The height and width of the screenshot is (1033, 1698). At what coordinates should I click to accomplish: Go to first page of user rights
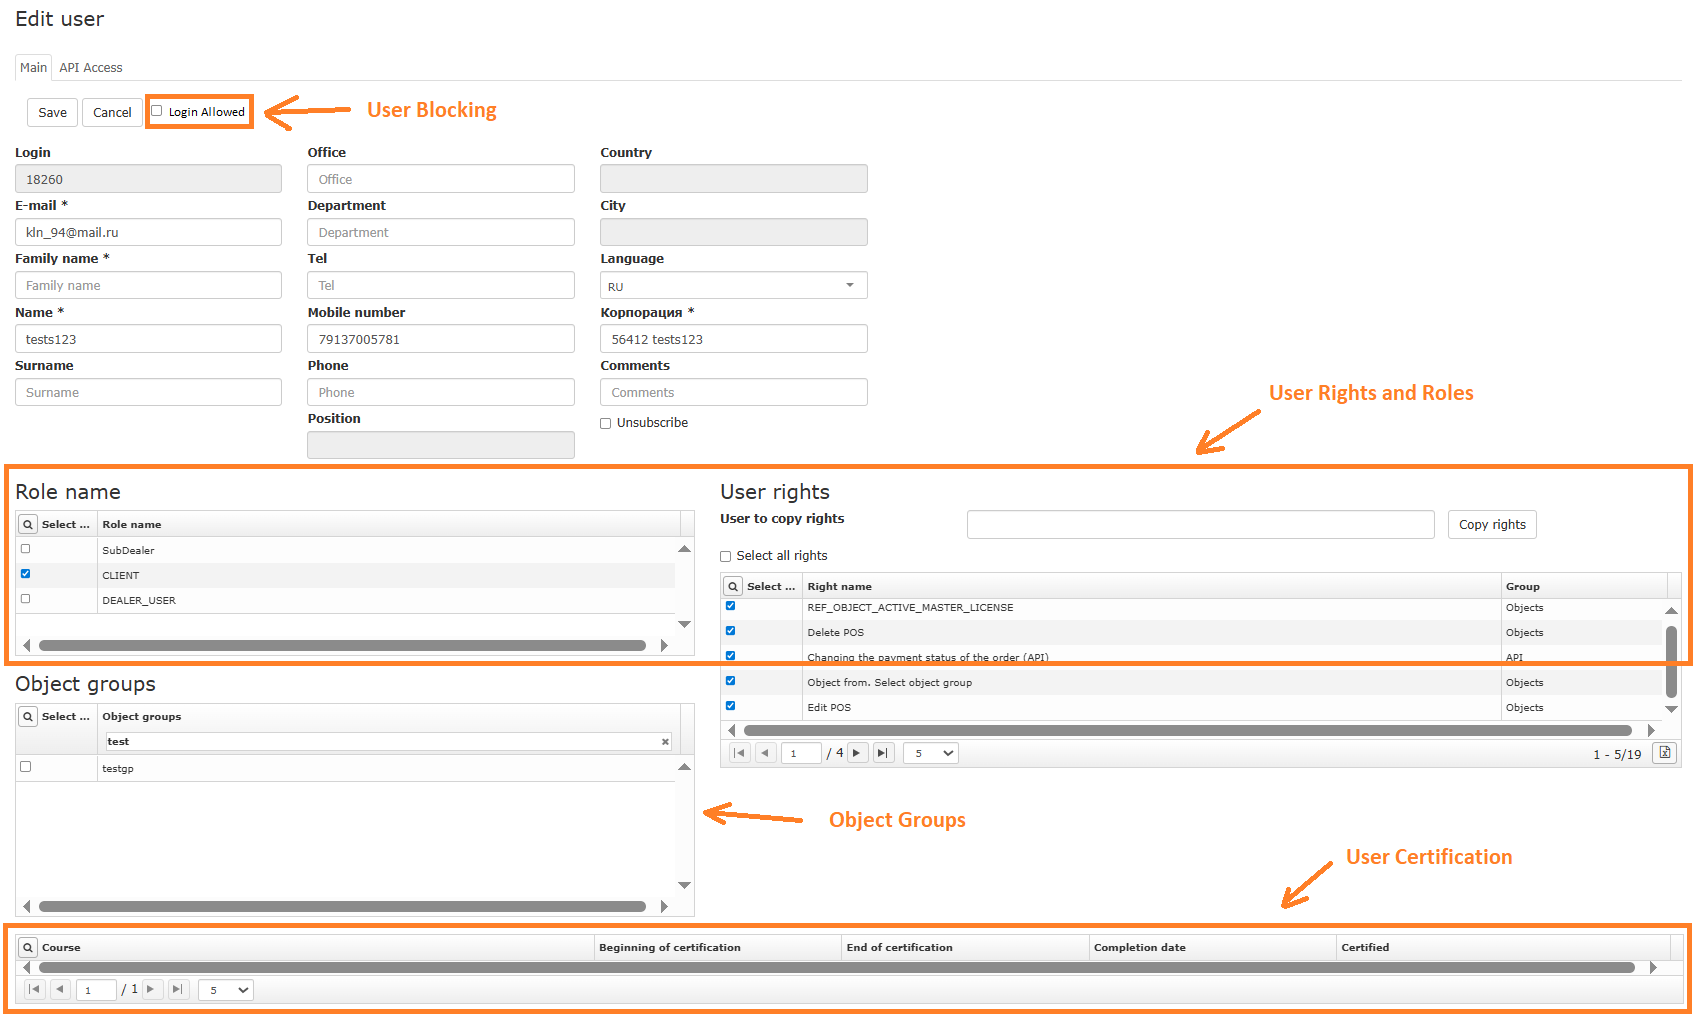point(739,753)
